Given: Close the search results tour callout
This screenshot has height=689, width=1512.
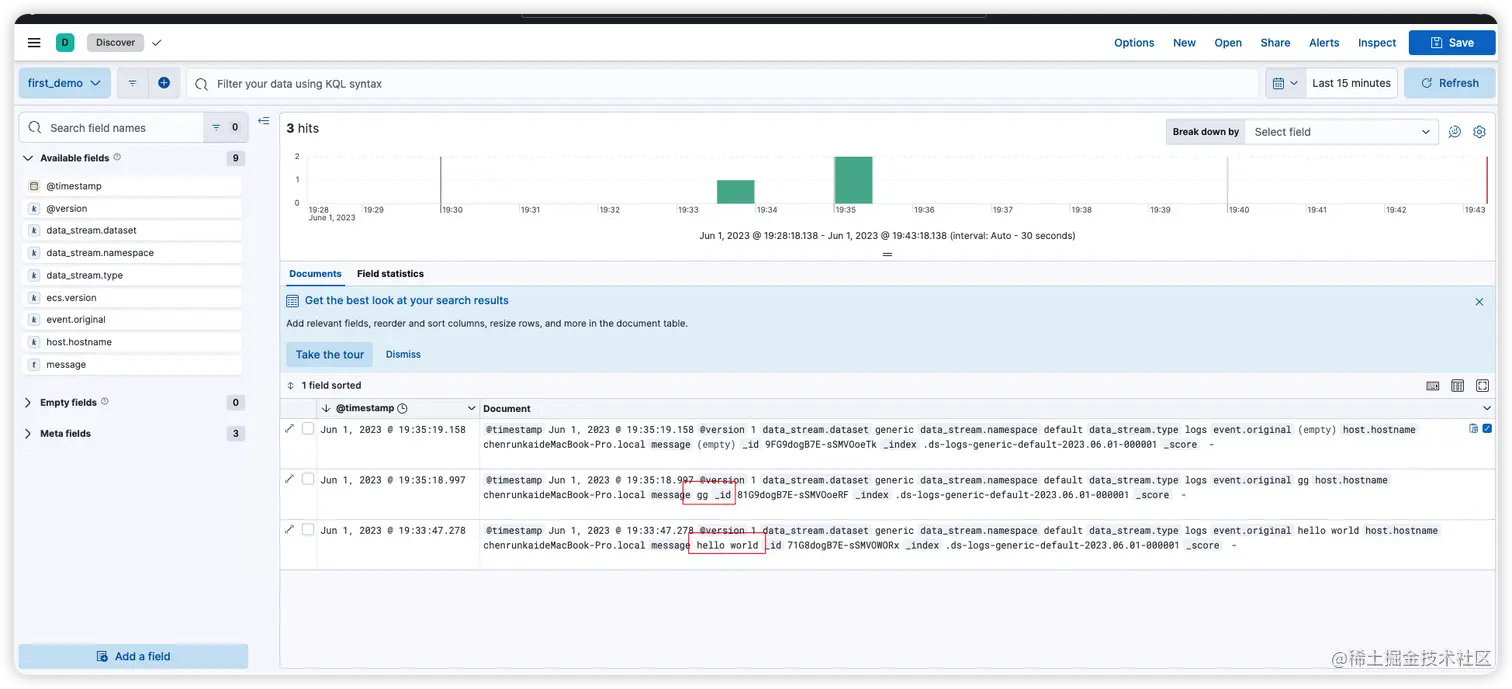Looking at the screenshot, I should [1479, 301].
